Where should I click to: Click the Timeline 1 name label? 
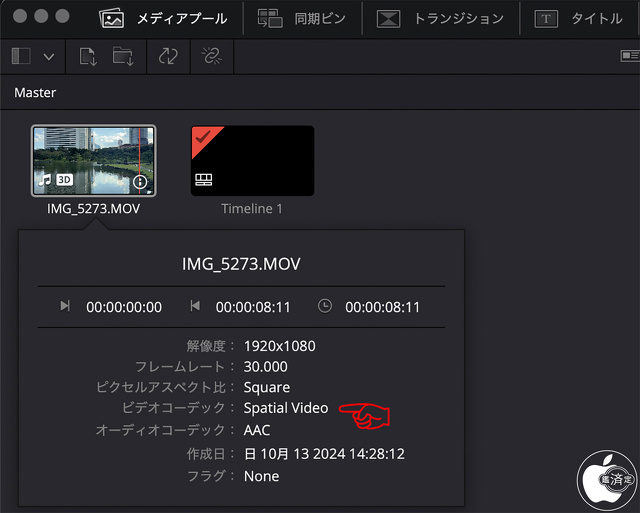point(252,209)
